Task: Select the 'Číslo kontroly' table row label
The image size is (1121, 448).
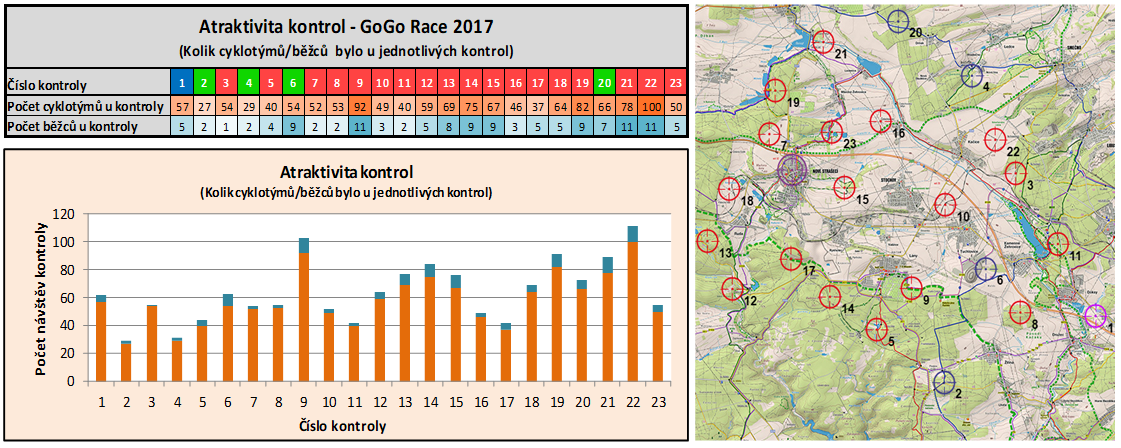Action: (46, 86)
